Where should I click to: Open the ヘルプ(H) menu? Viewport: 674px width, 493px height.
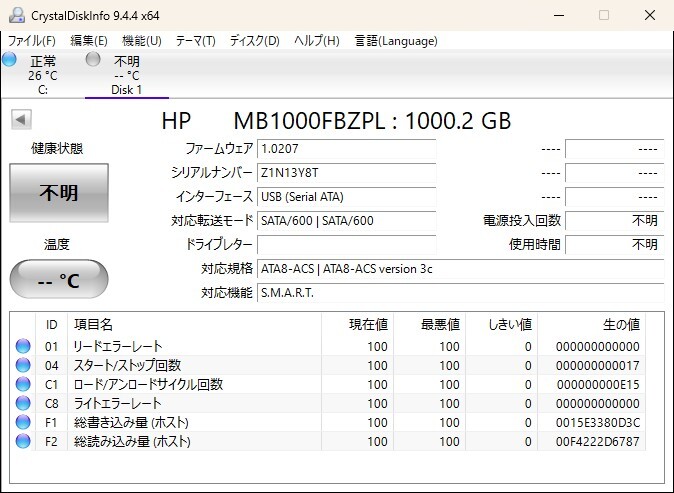pos(317,41)
